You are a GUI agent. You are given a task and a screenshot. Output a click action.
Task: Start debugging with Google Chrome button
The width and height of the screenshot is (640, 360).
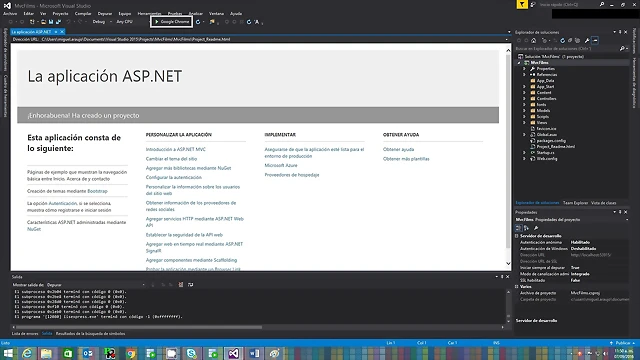(171, 22)
